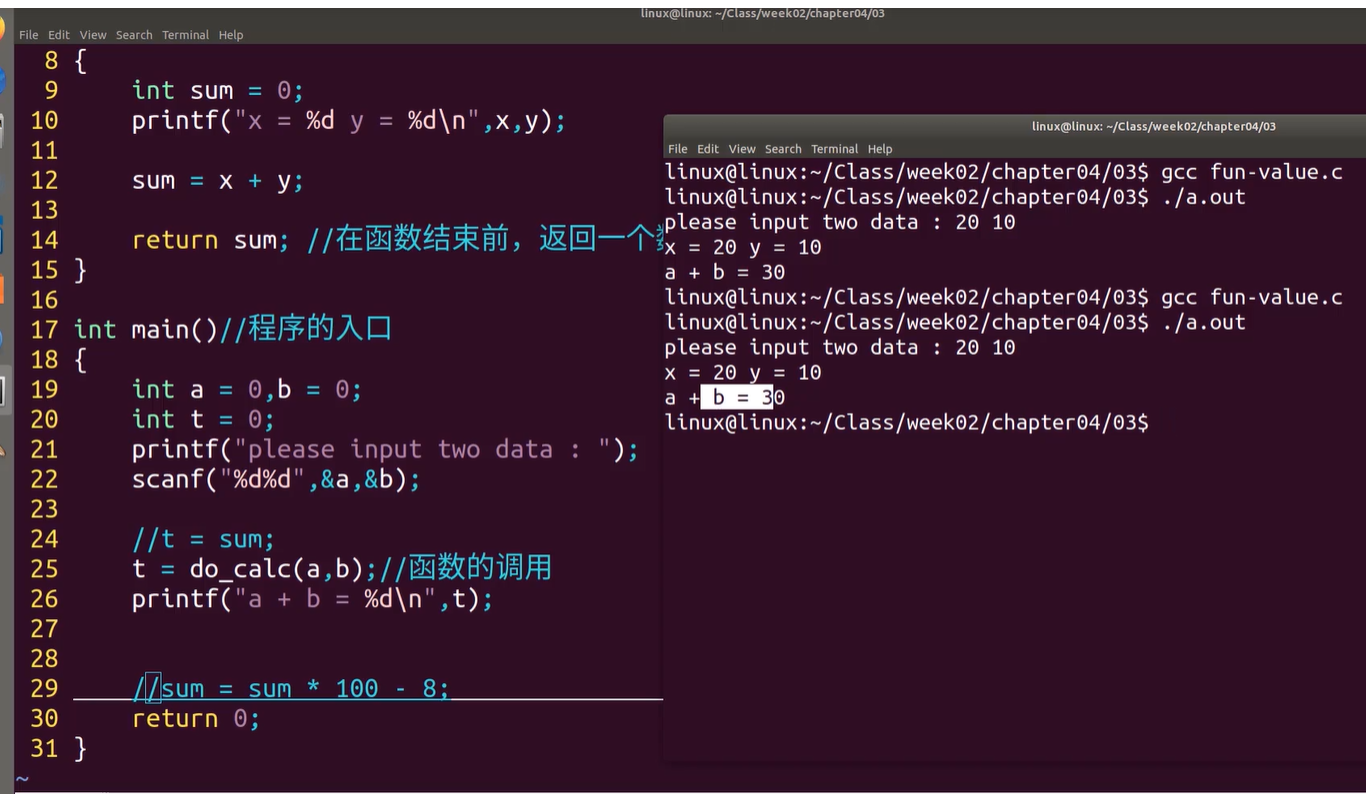Click the code line 'int a = 0,b = 0;'

point(246,389)
